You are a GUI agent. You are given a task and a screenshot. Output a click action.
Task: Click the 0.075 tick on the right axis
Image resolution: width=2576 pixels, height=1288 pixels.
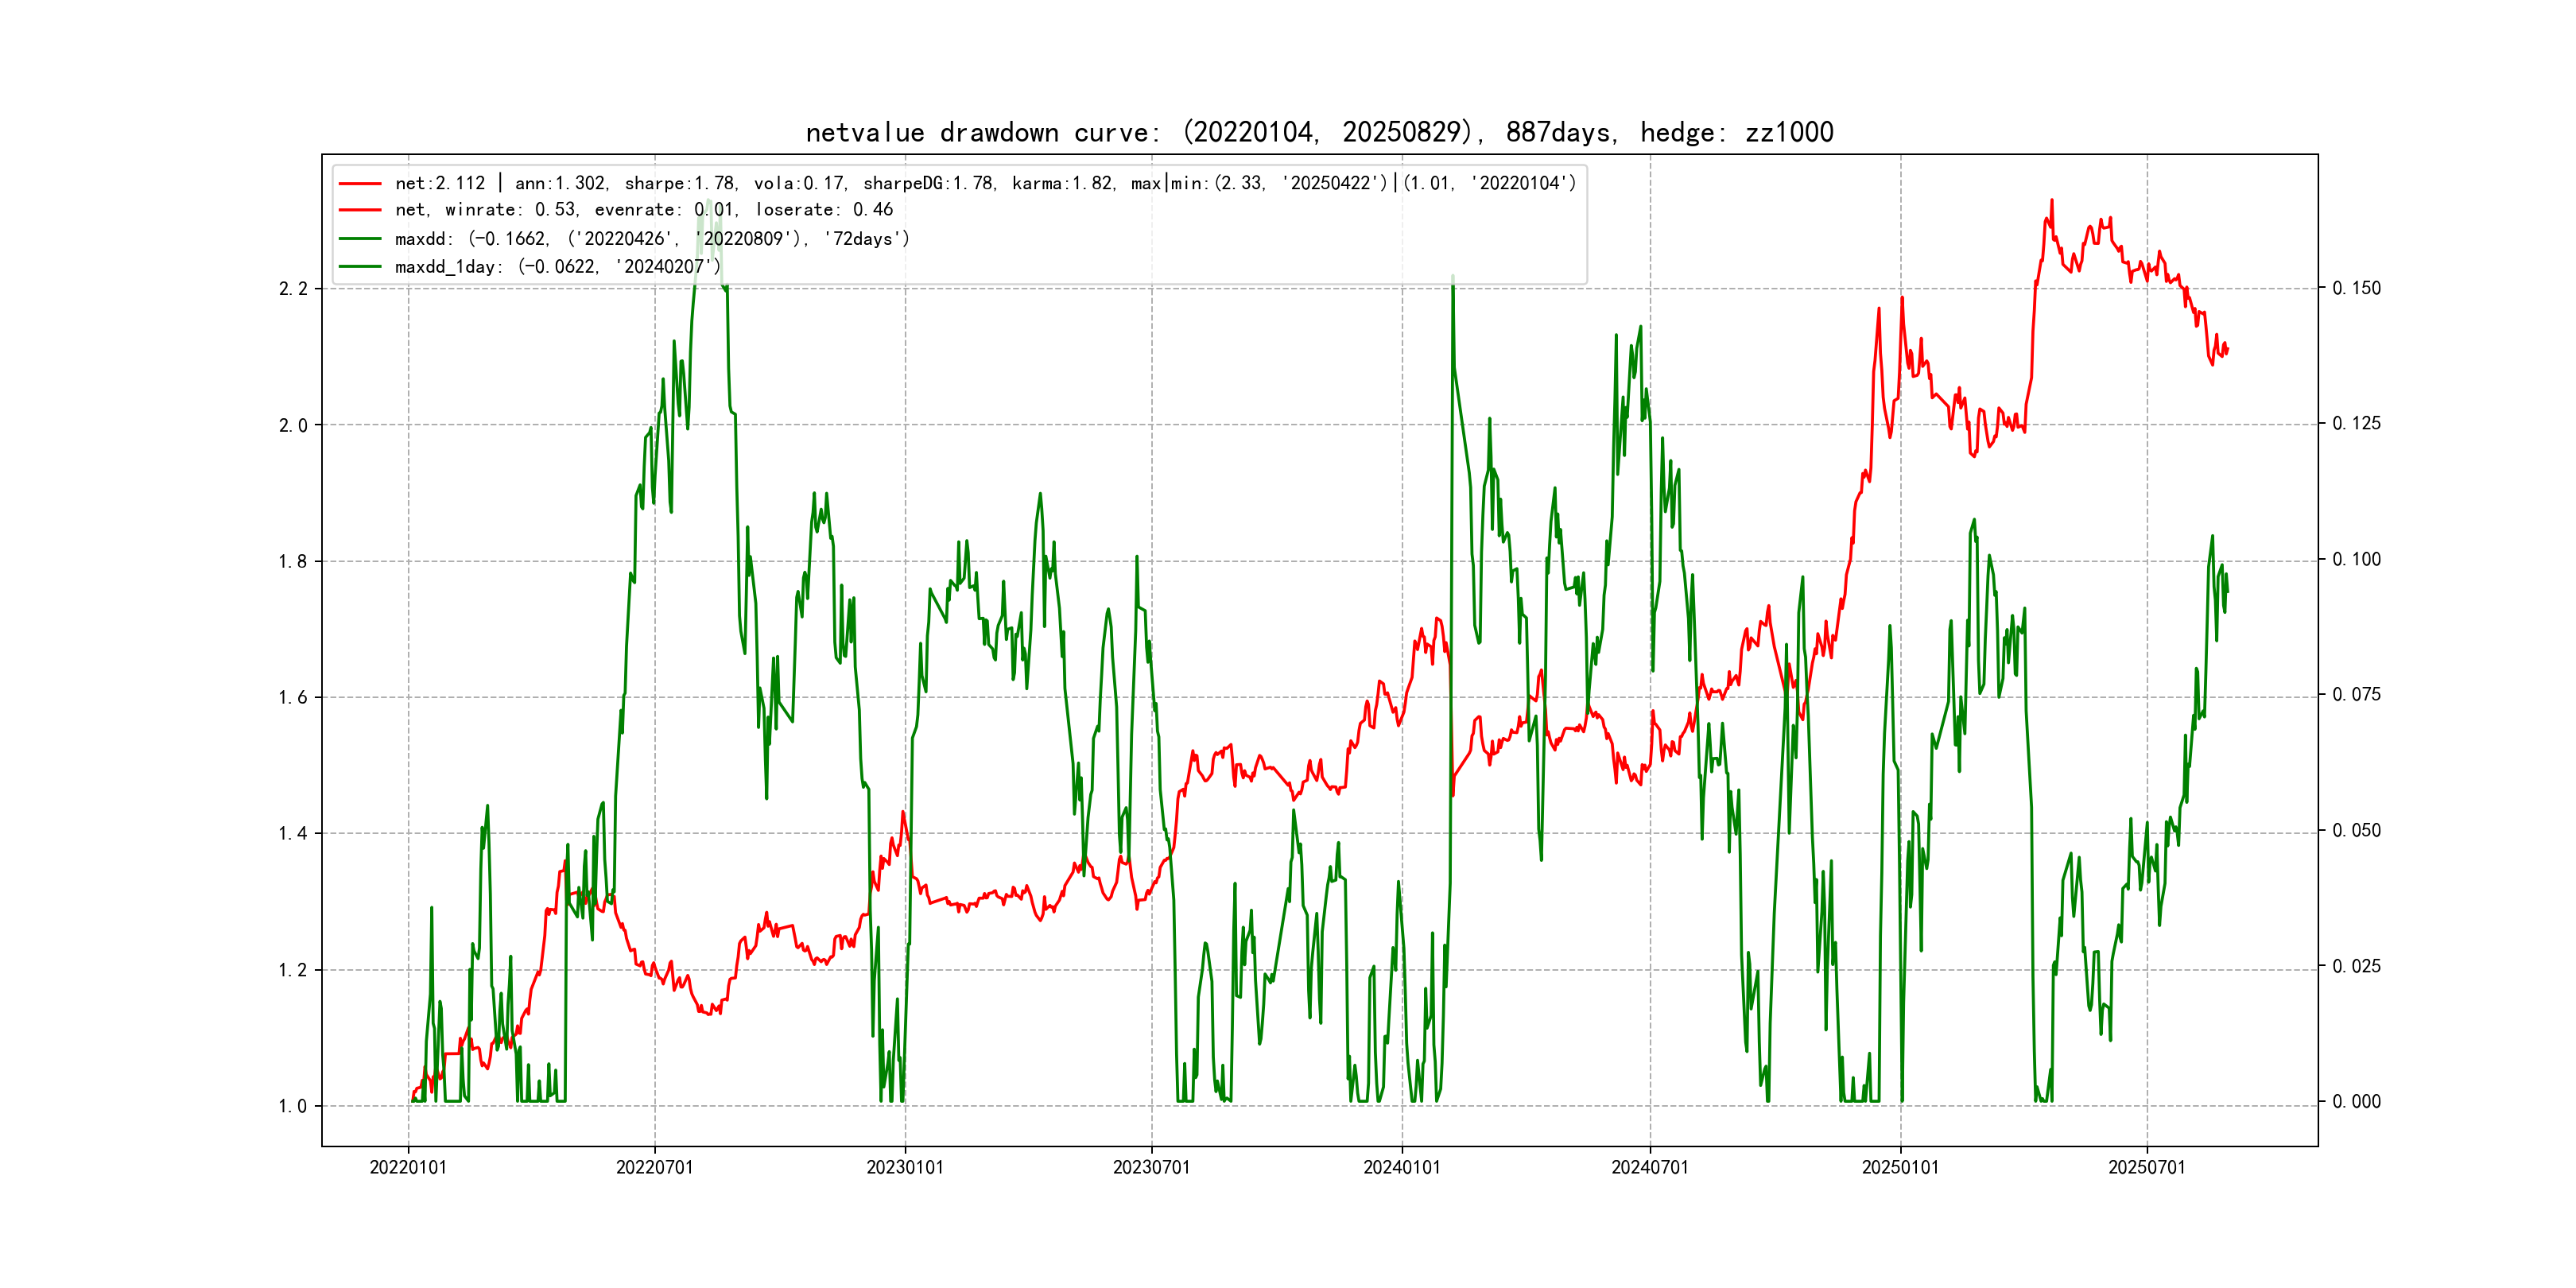(x=2356, y=695)
